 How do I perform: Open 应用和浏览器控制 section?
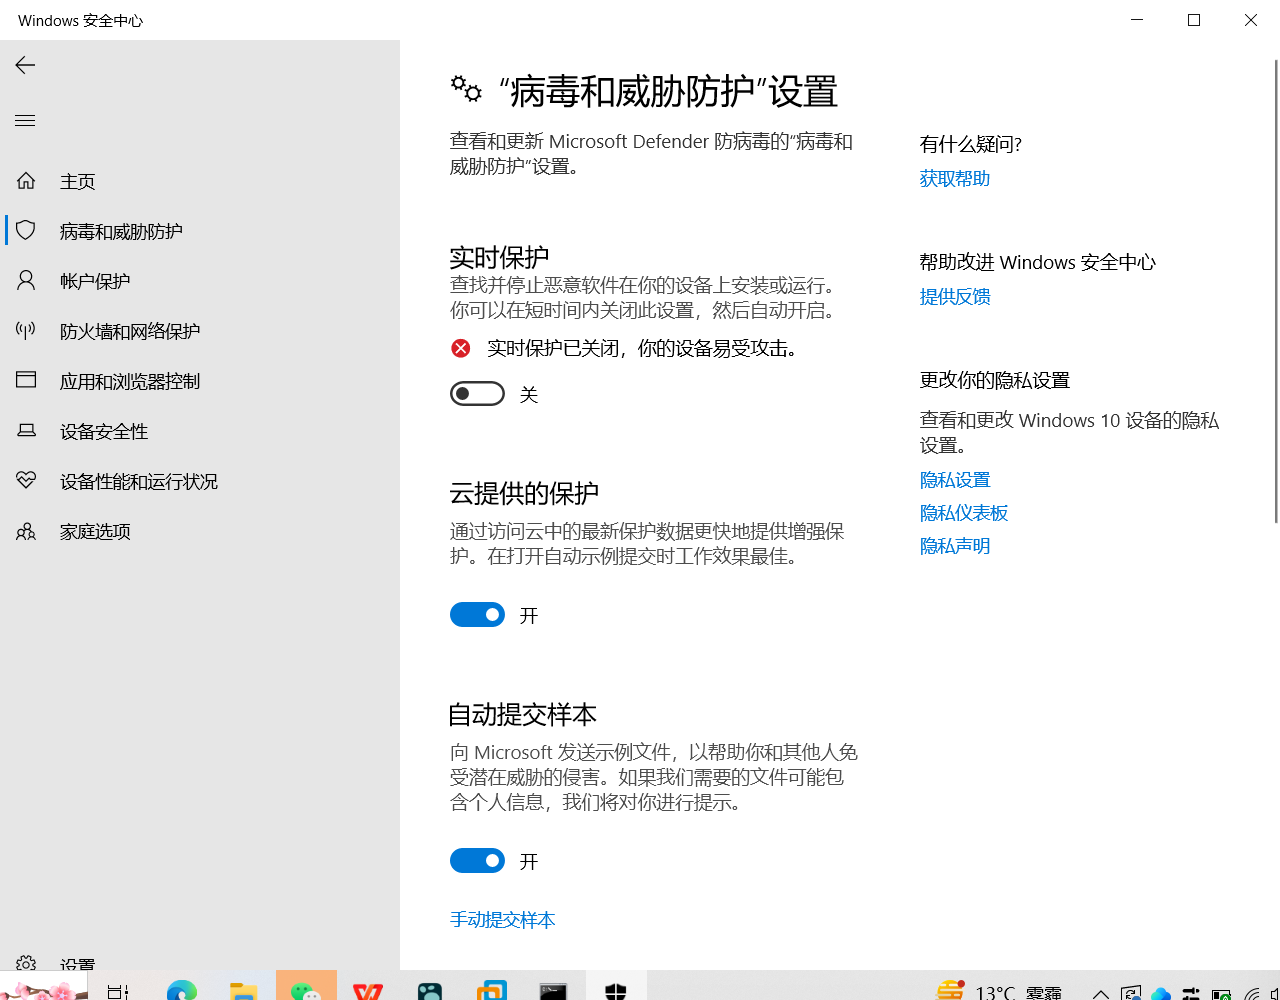click(x=200, y=381)
